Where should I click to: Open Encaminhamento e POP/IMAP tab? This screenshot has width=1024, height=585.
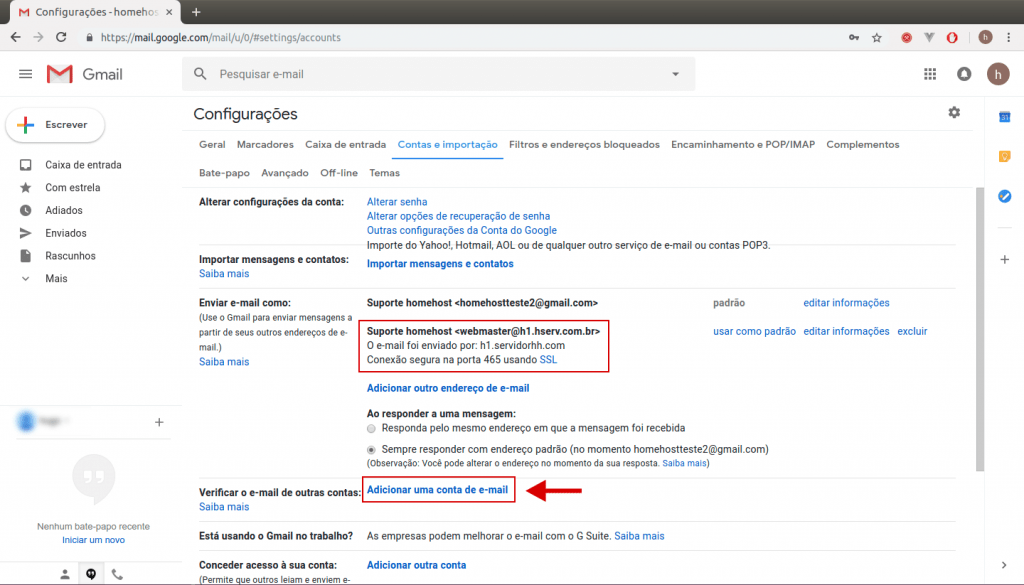(x=743, y=144)
